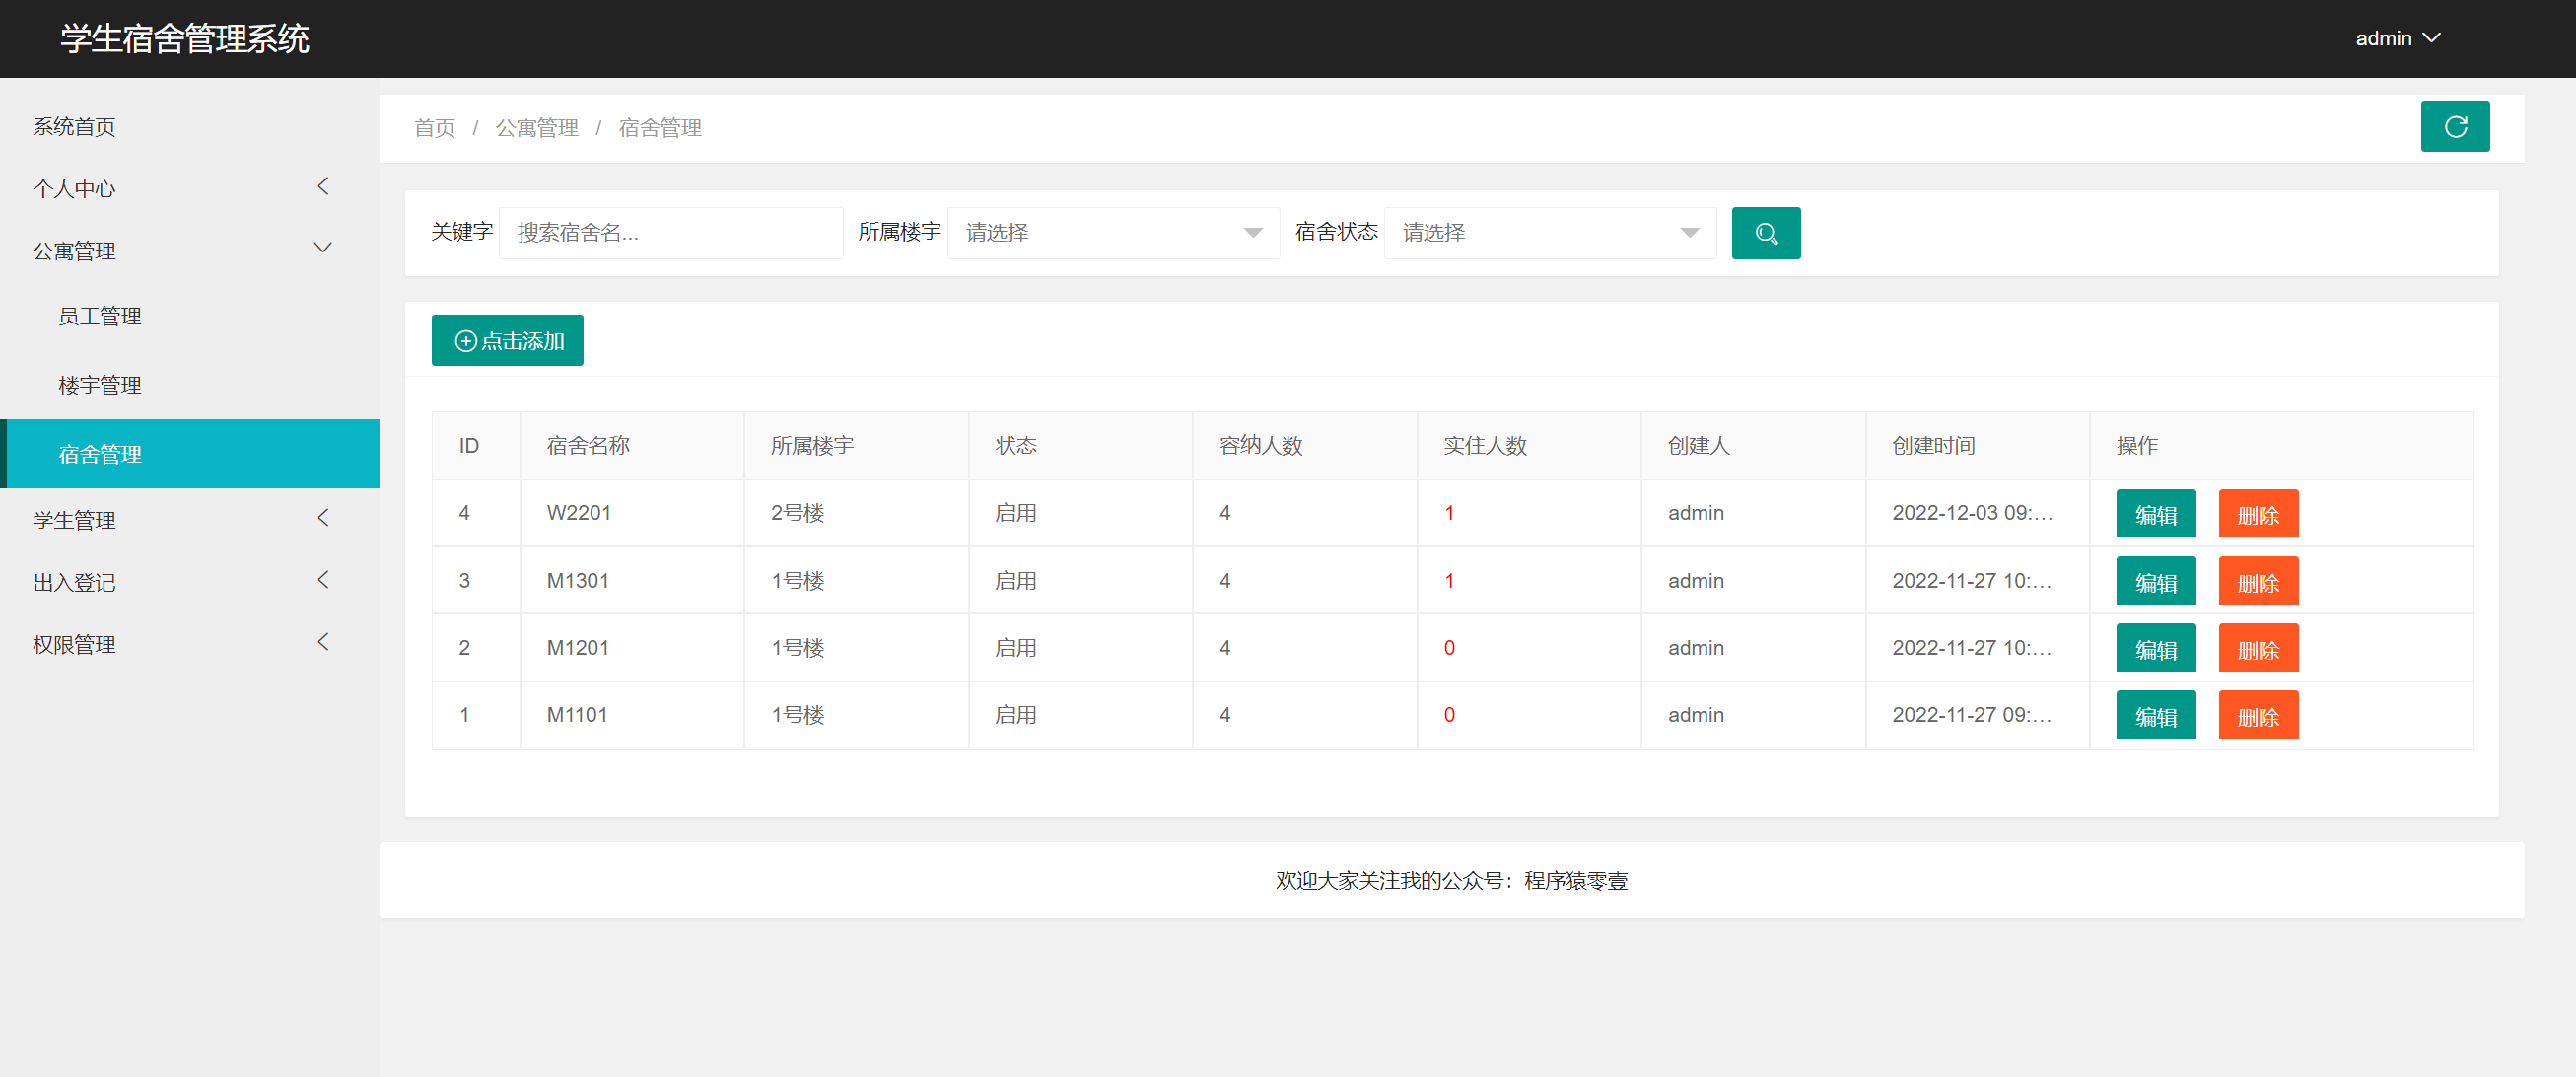Open 员工管理 in the sidebar

(x=100, y=316)
